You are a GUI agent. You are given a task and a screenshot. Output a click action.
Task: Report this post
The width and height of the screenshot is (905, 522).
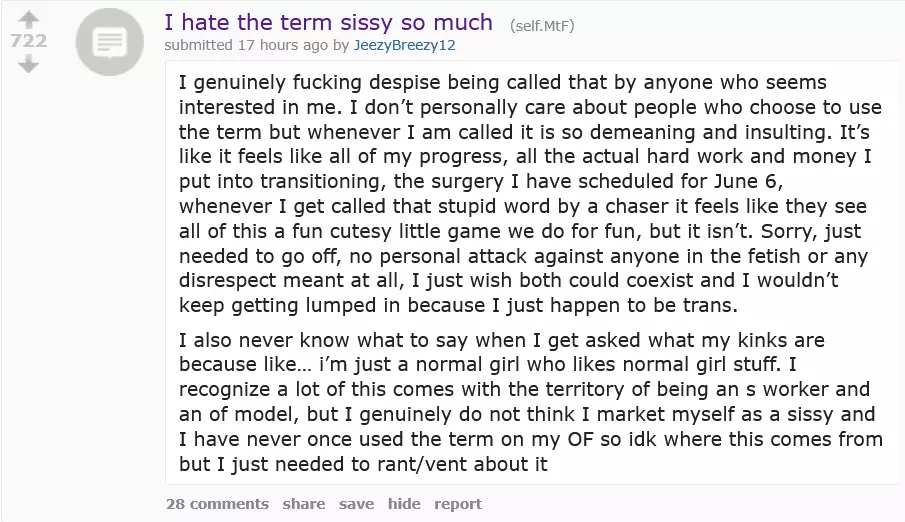click(458, 504)
